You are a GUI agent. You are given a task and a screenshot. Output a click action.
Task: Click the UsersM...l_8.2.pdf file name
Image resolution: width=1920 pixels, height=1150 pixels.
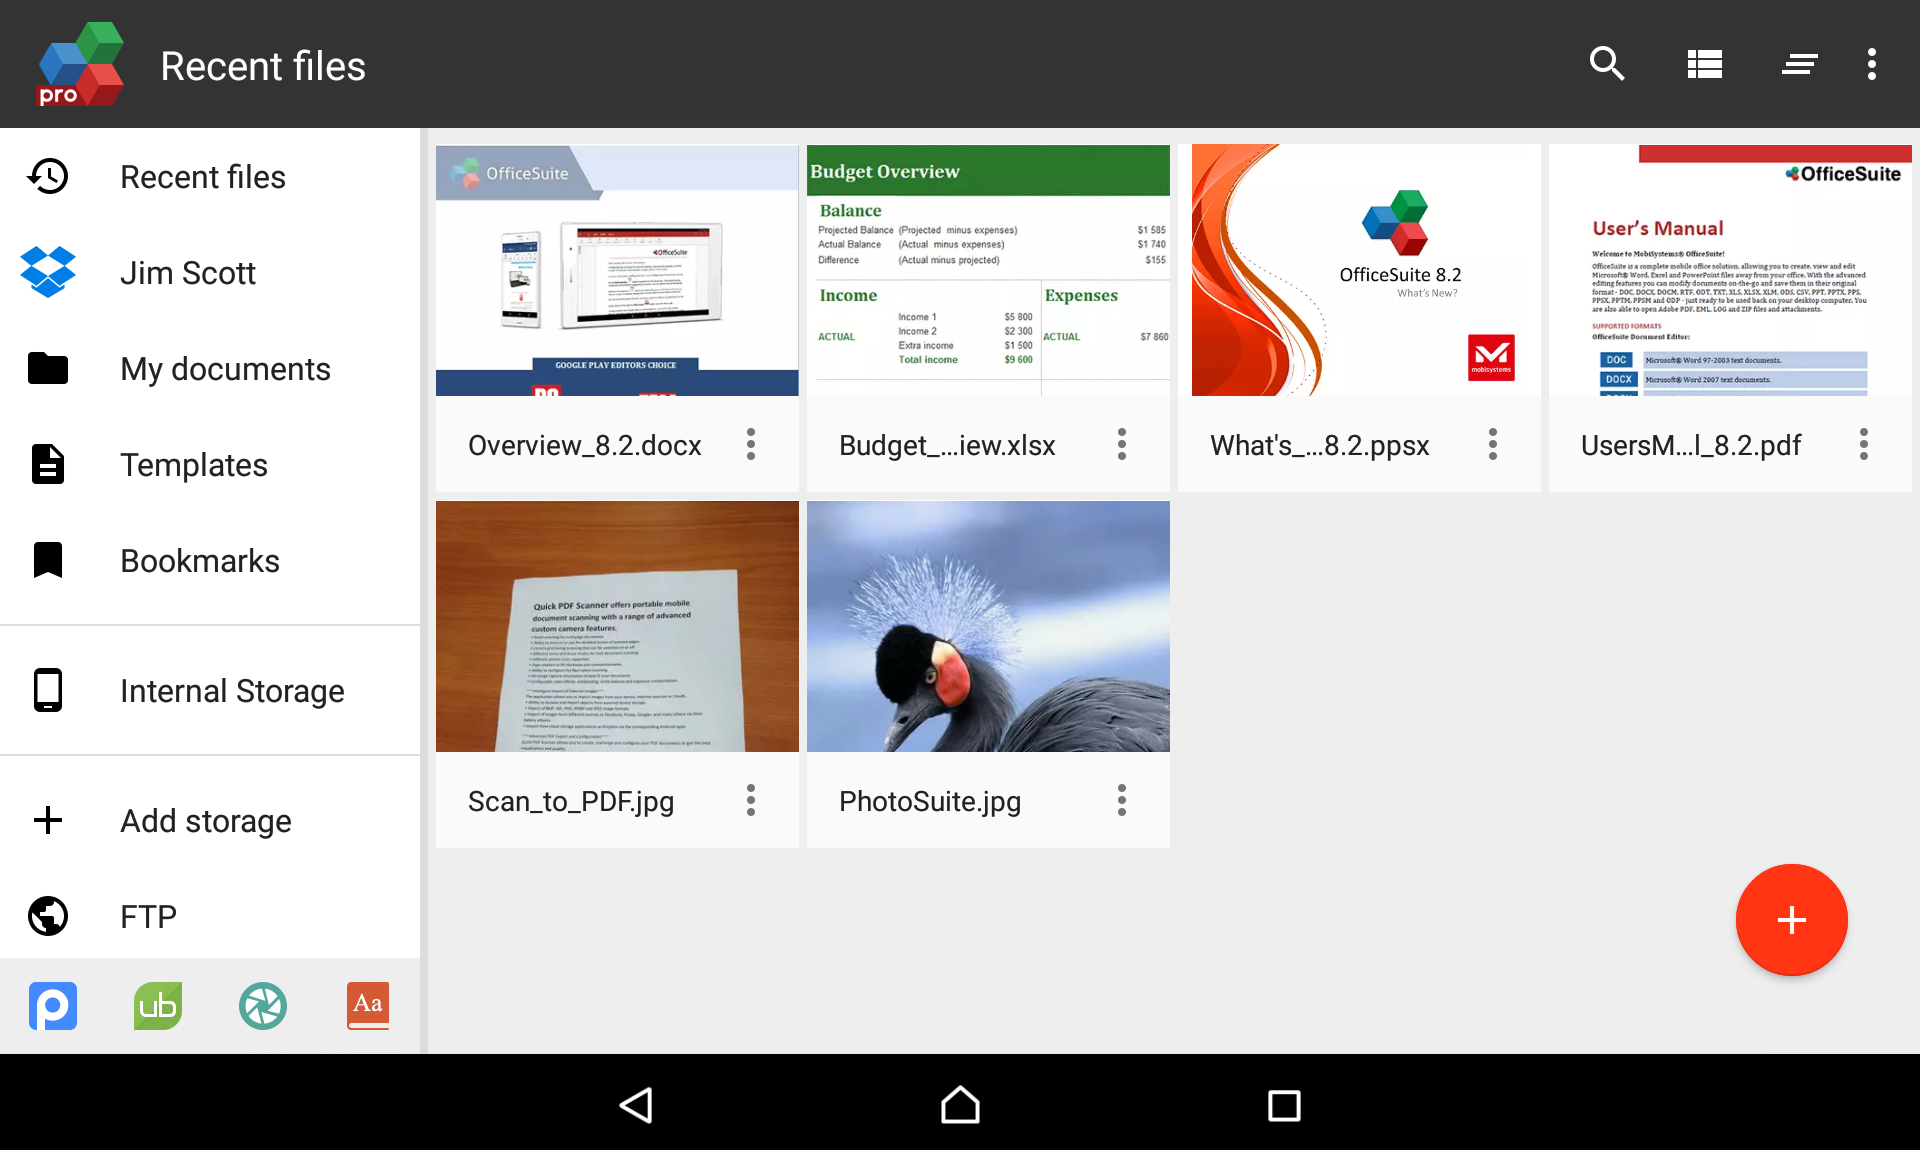(1691, 445)
